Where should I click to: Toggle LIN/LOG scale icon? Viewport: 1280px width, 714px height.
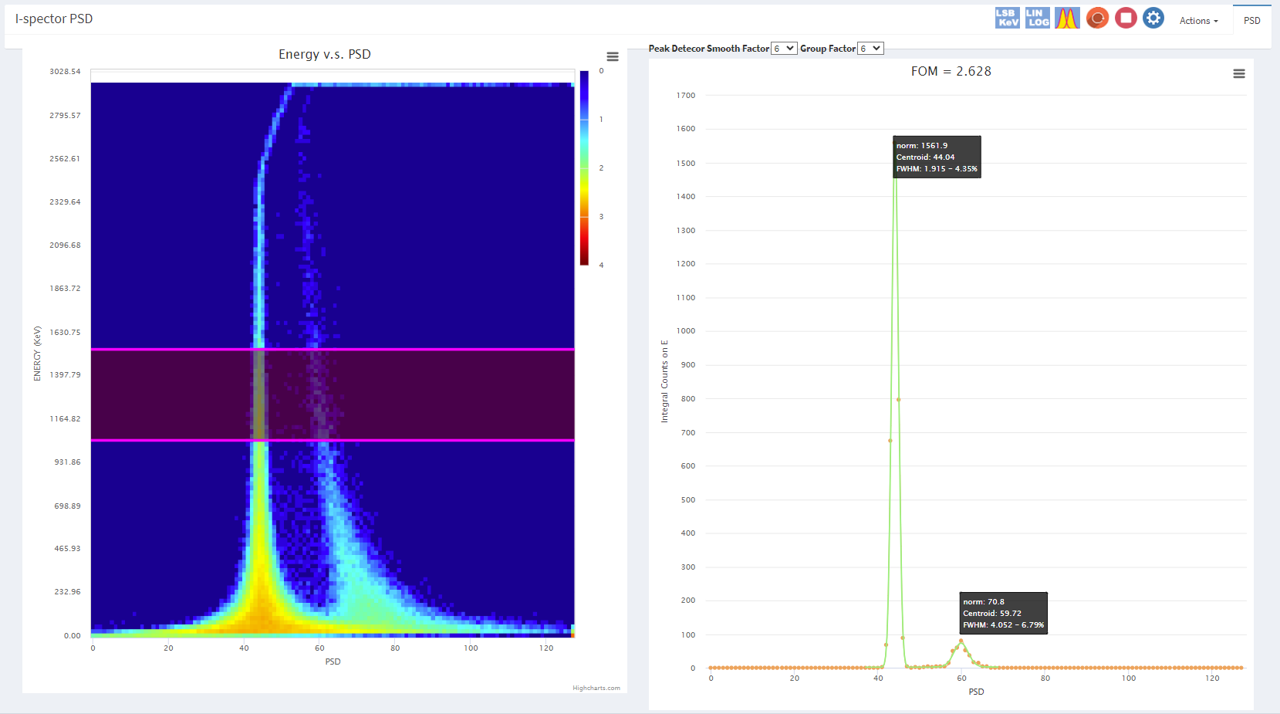[1038, 18]
